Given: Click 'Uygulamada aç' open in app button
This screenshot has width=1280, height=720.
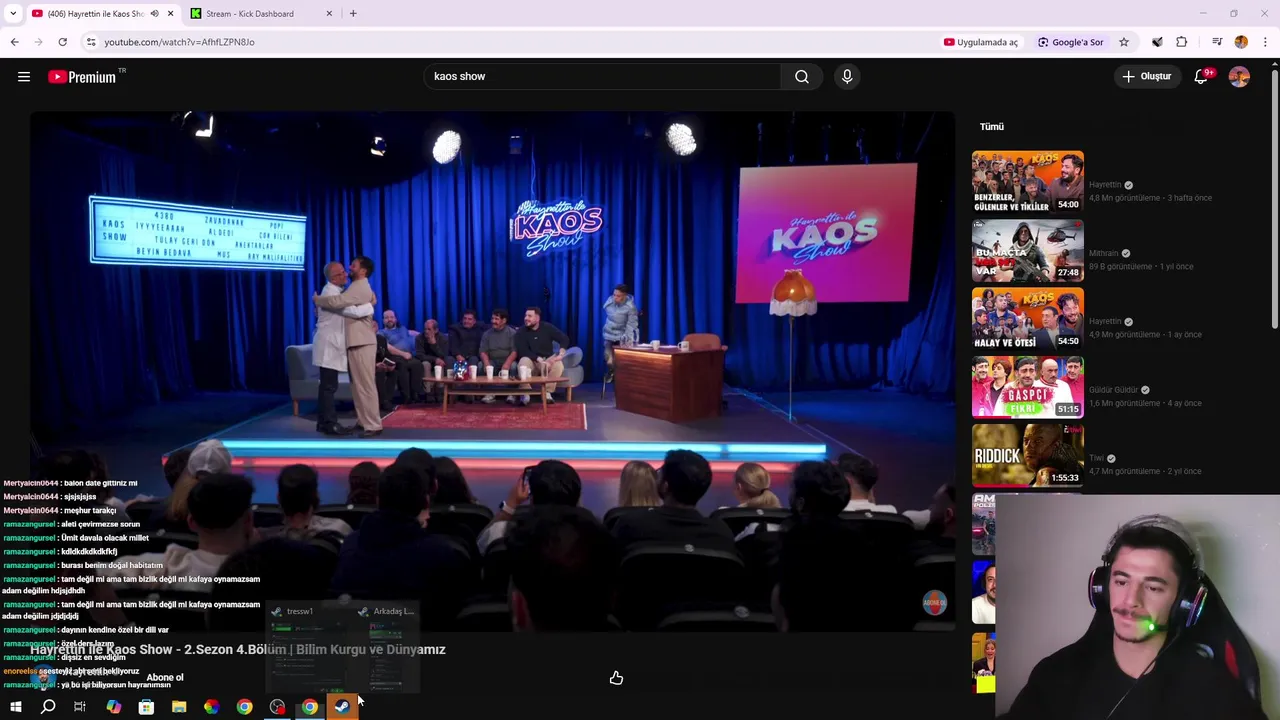Looking at the screenshot, I should tap(980, 42).
